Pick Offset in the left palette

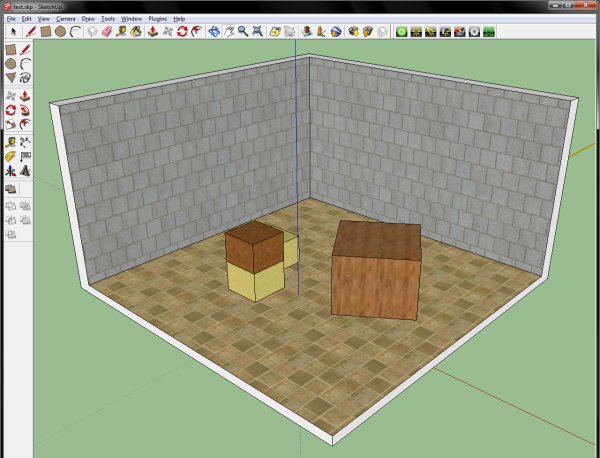point(25,124)
